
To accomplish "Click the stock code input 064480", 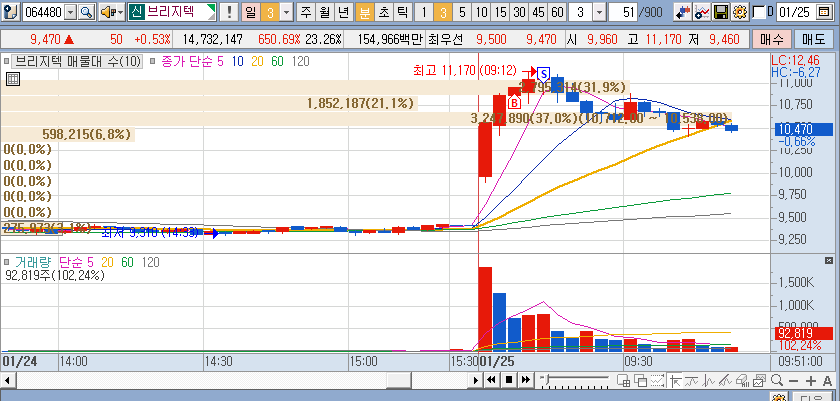I will (x=43, y=12).
